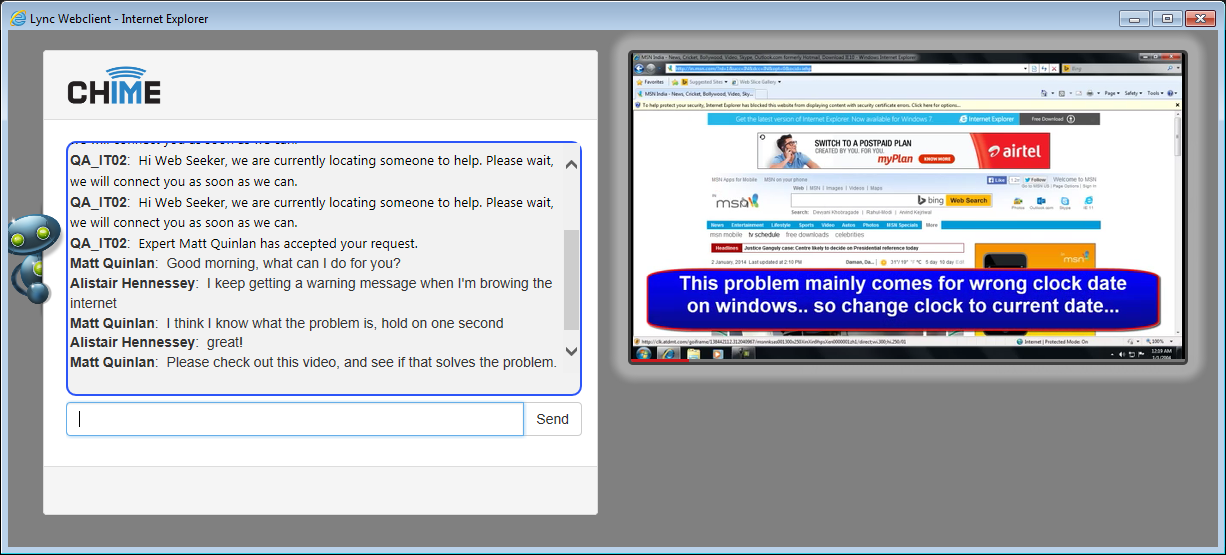This screenshot has width=1226, height=555.
Task: Click the CHIME logo
Action: (x=114, y=85)
